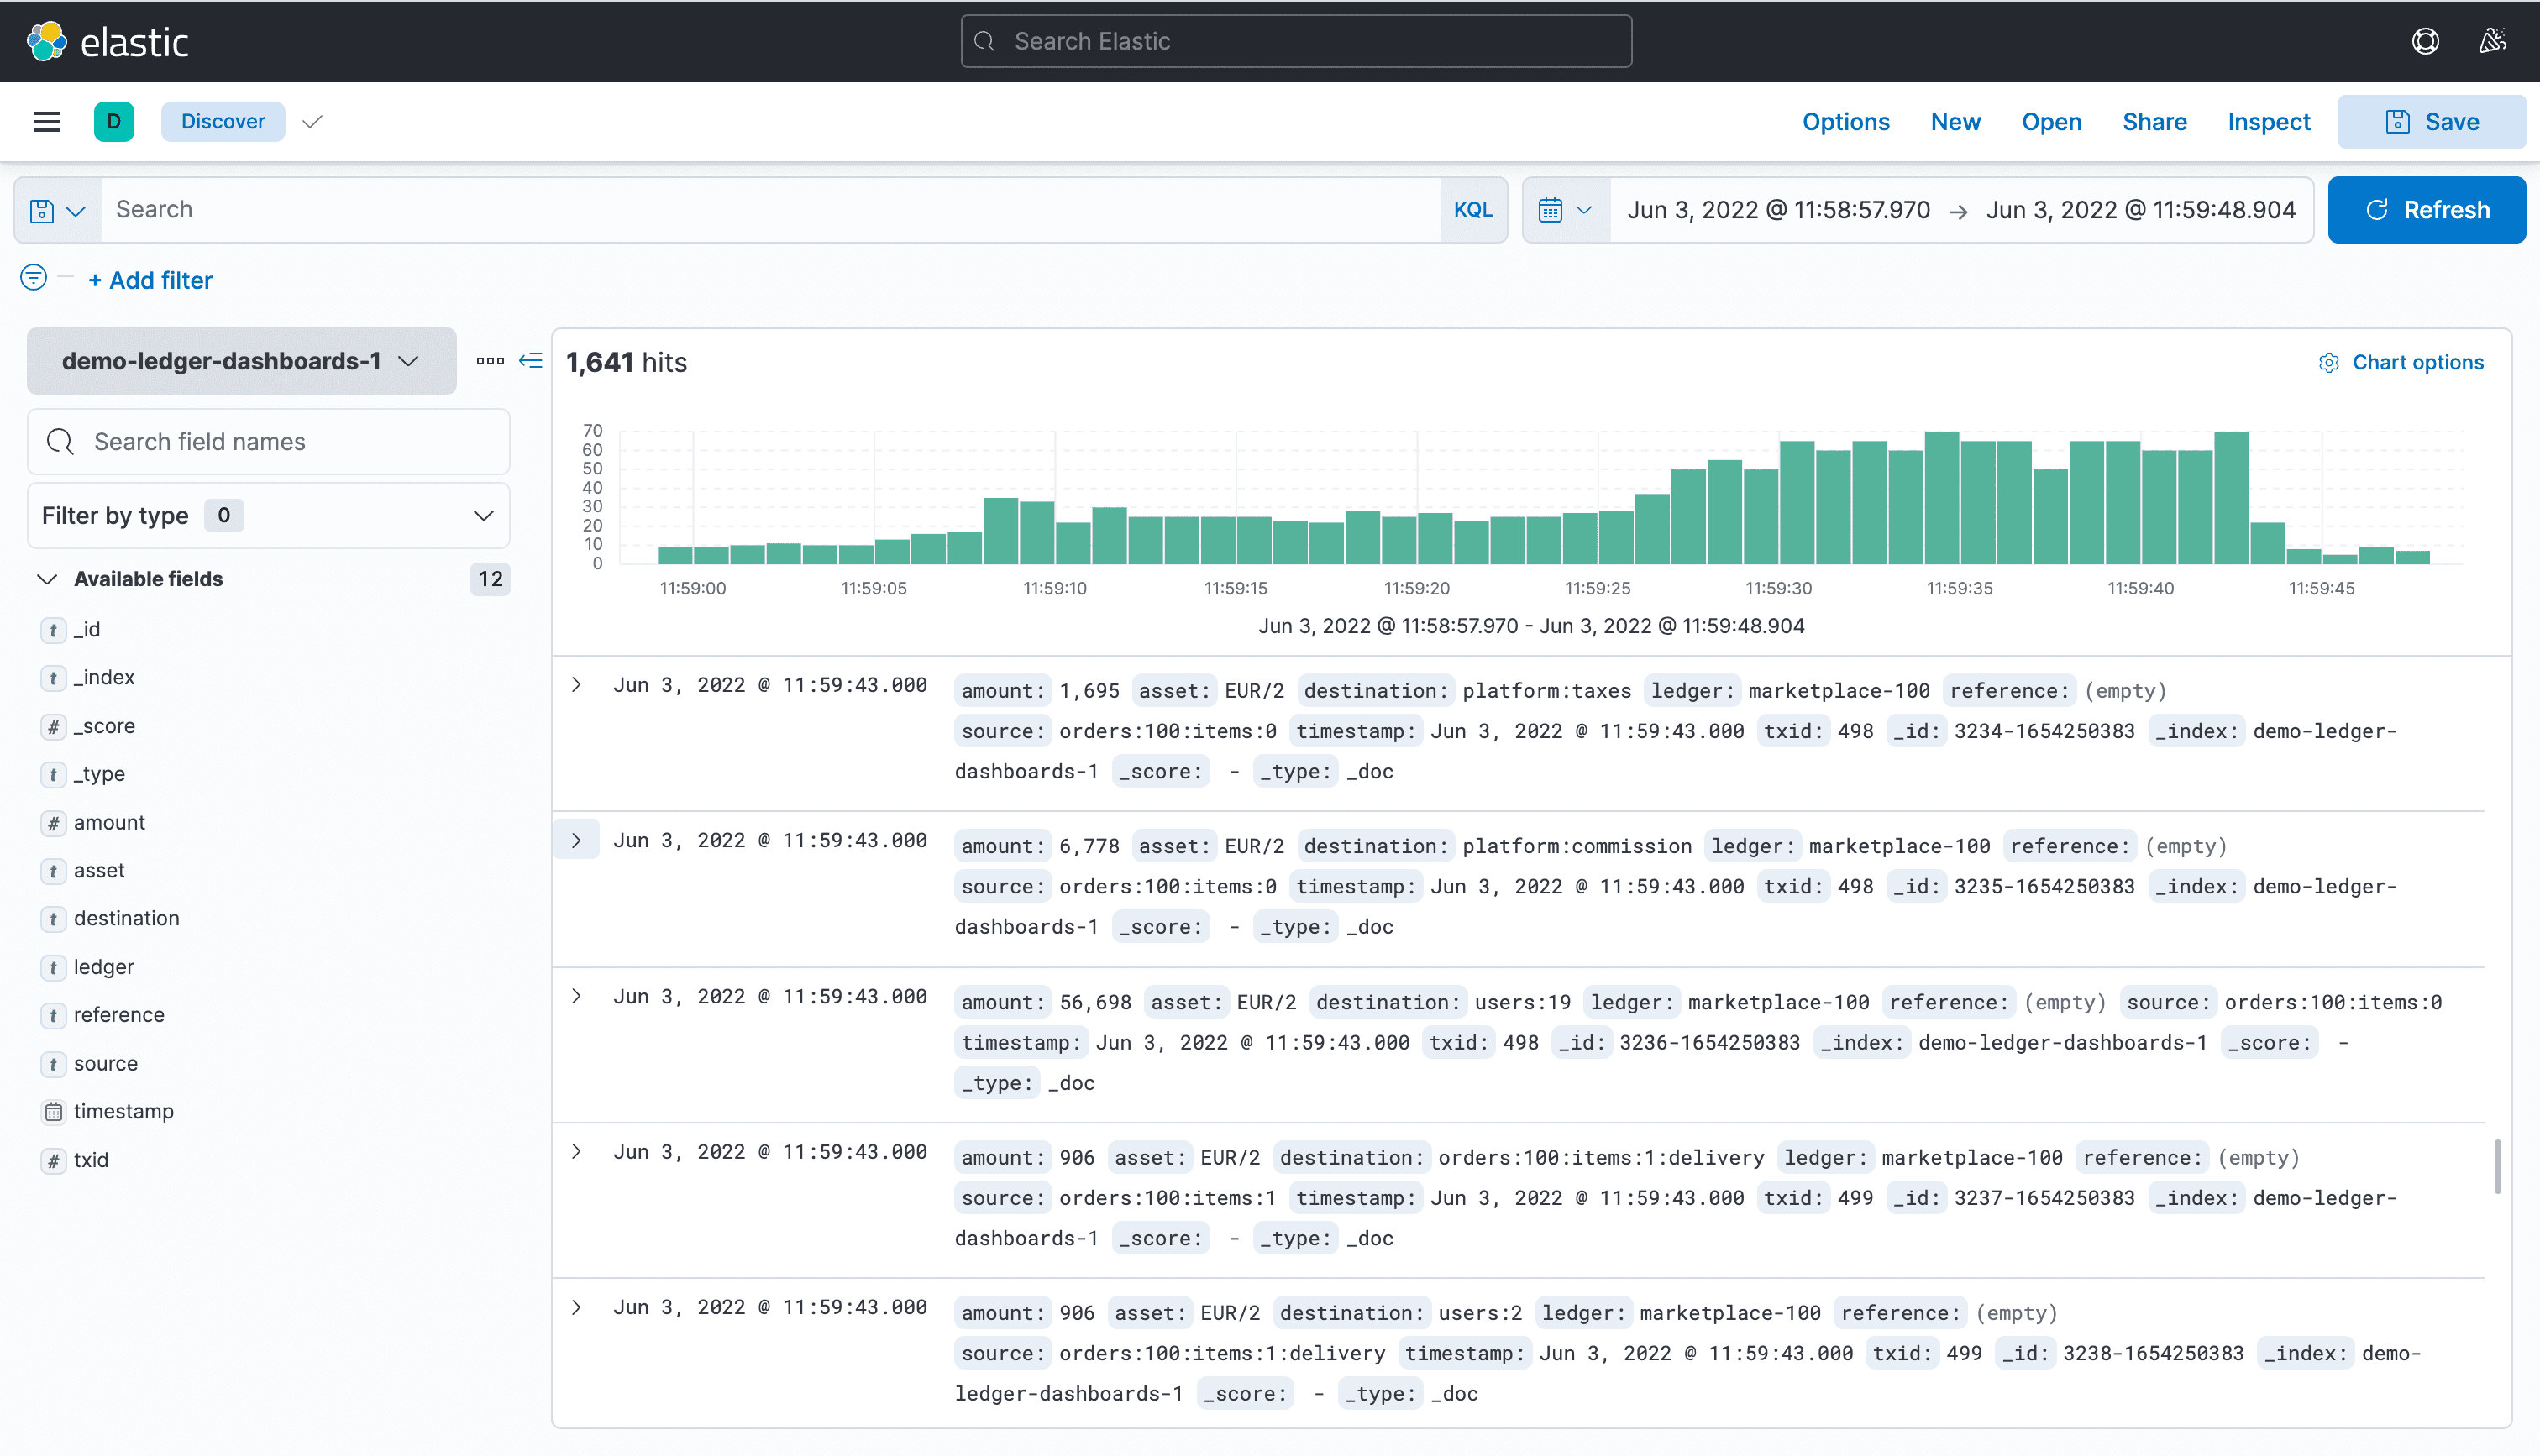Screen dimensions: 2540x1456
Task: Open the saved query menu icon
Action: [57, 210]
